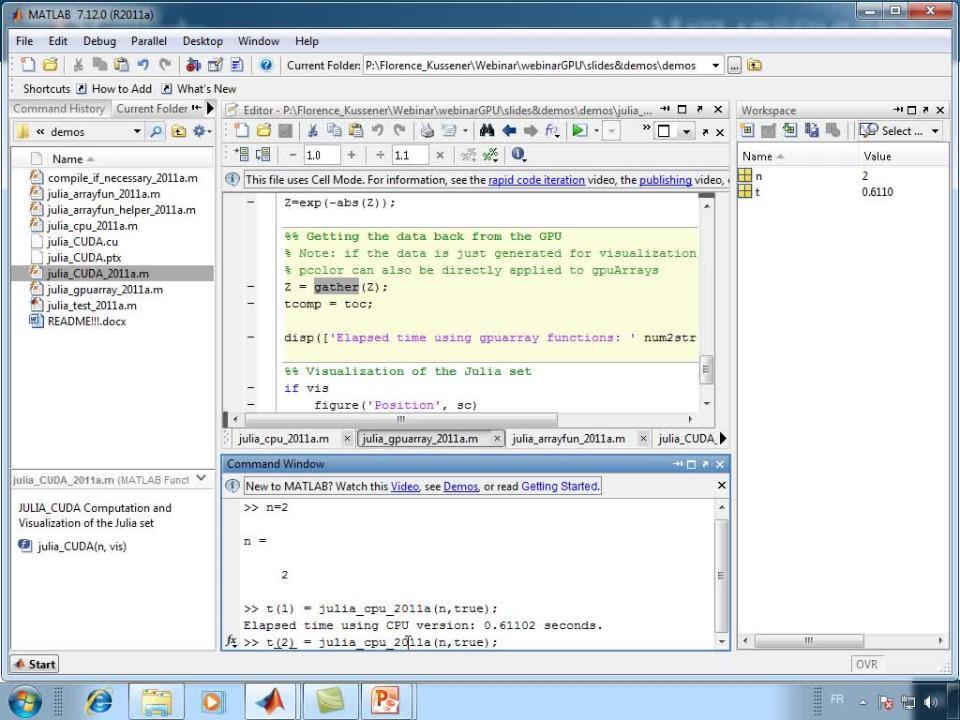Click the Editor's New file icon
The height and width of the screenshot is (720, 960).
coord(242,130)
